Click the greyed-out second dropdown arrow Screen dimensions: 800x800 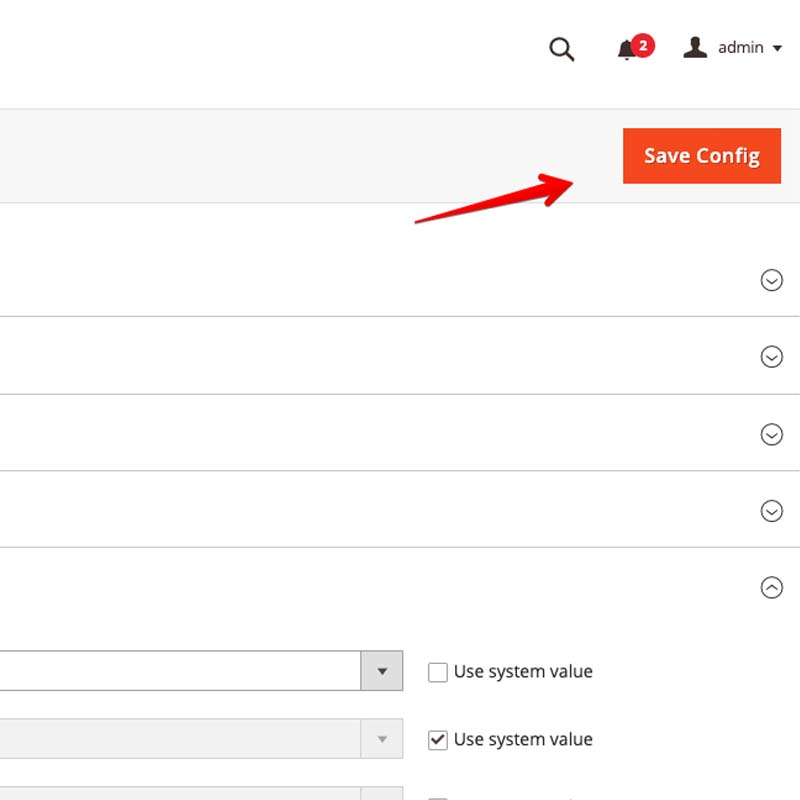[382, 739]
